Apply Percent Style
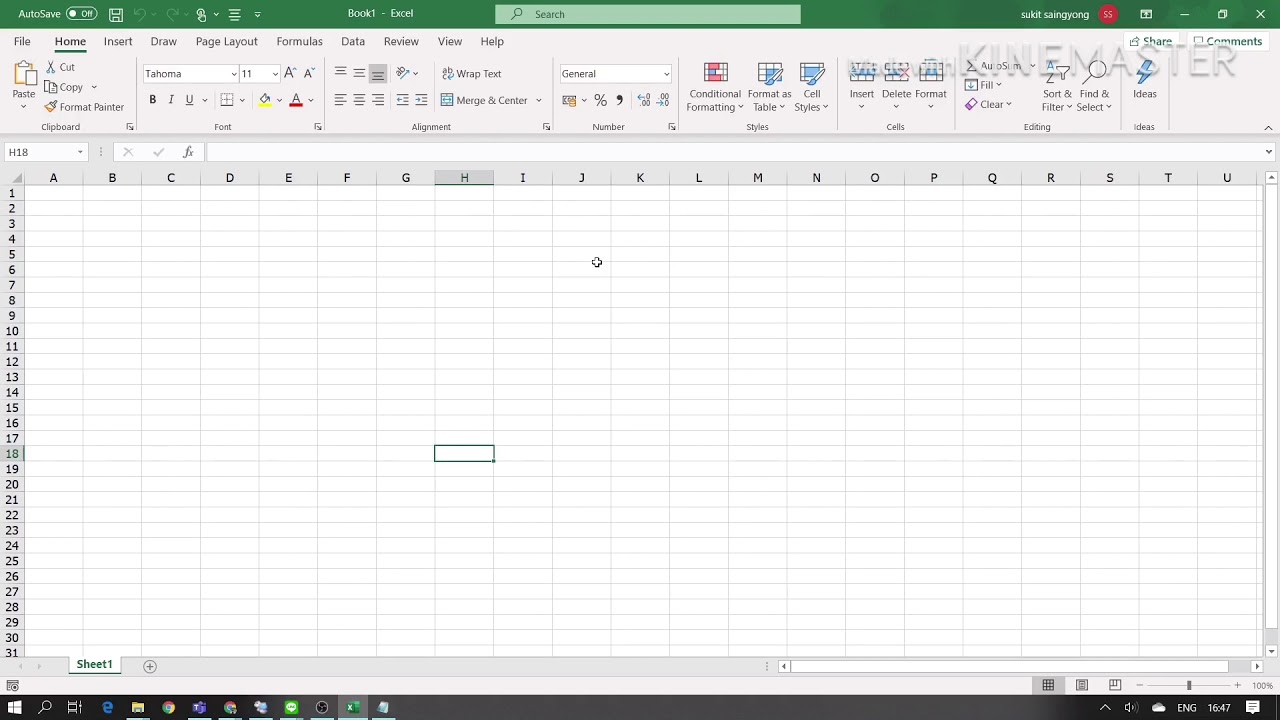 600,100
